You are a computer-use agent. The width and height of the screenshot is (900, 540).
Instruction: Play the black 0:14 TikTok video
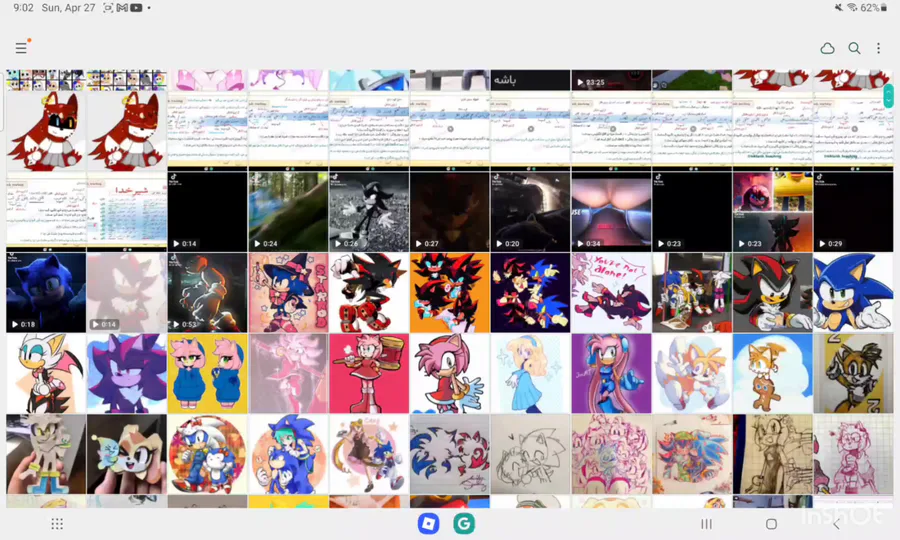pos(207,212)
